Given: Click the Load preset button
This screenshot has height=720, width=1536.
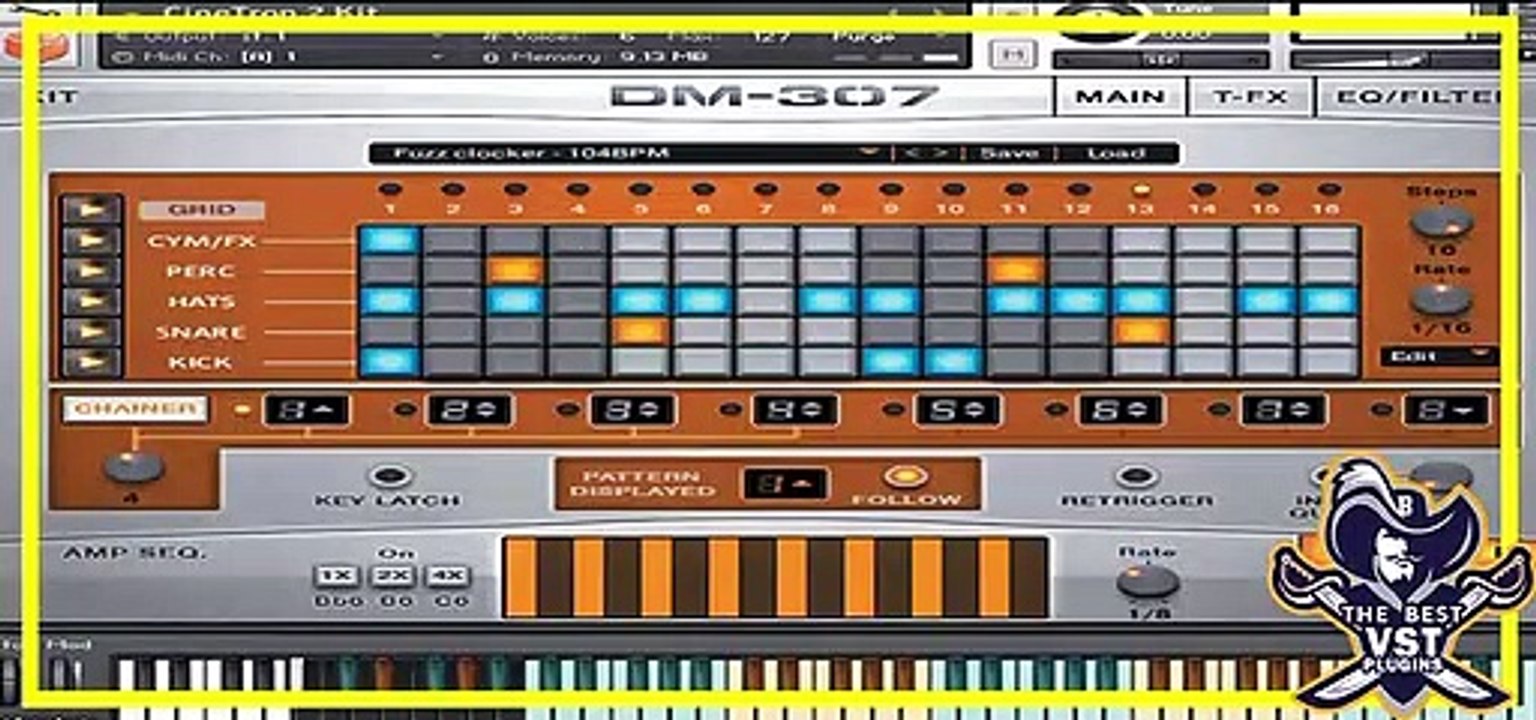Looking at the screenshot, I should (1115, 153).
